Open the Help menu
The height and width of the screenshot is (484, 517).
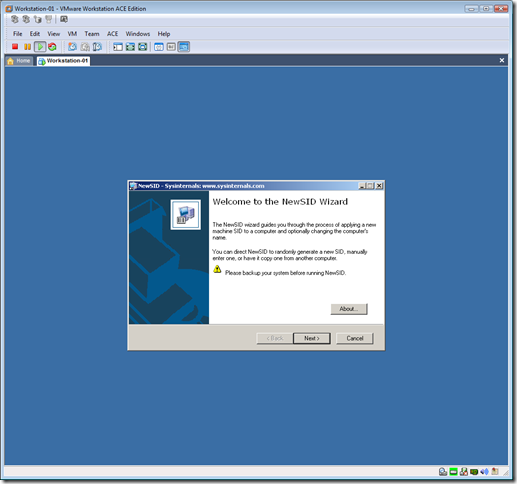[x=164, y=34]
